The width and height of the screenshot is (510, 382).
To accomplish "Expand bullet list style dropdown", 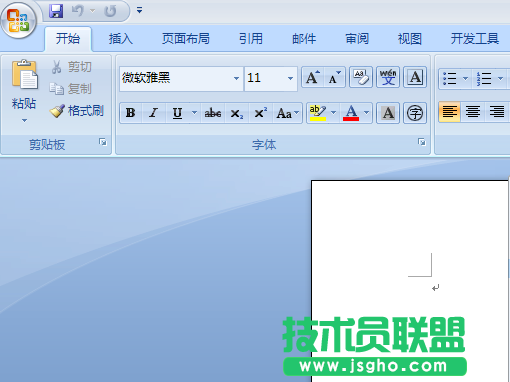I will (466, 79).
